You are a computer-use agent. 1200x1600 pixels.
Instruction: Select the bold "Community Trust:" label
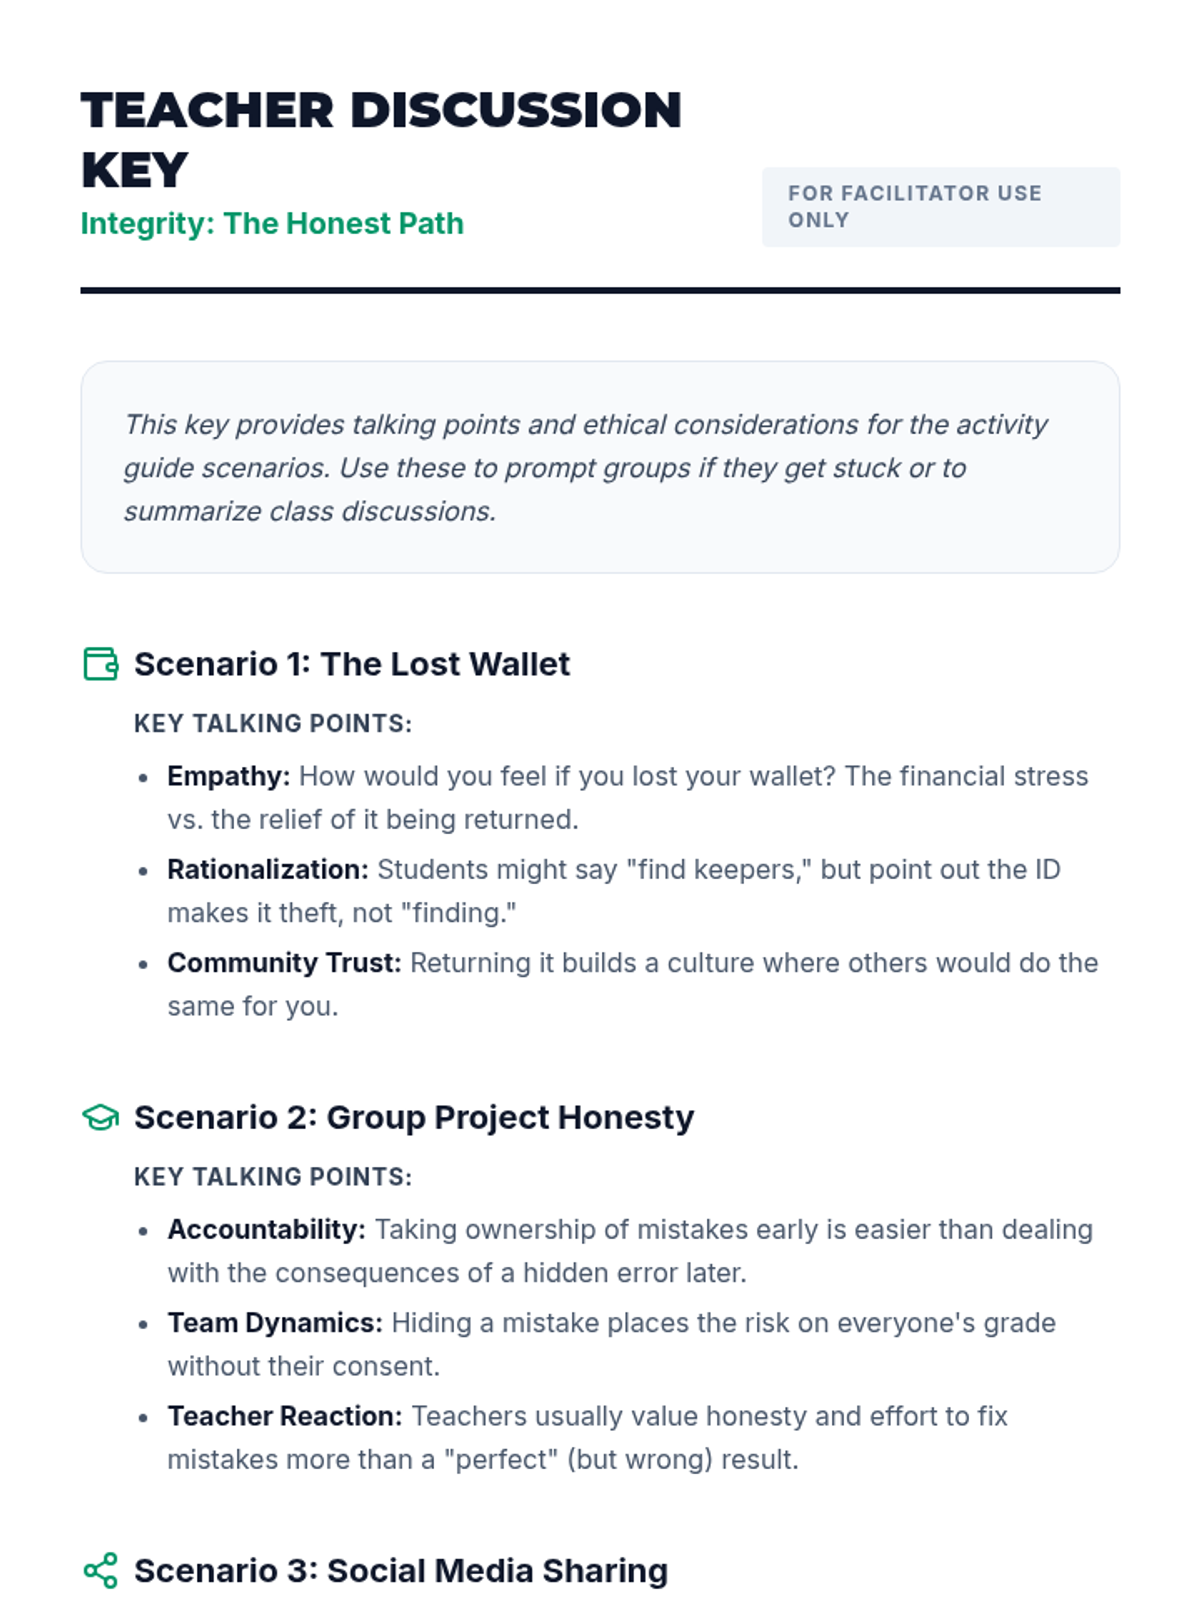pos(284,962)
